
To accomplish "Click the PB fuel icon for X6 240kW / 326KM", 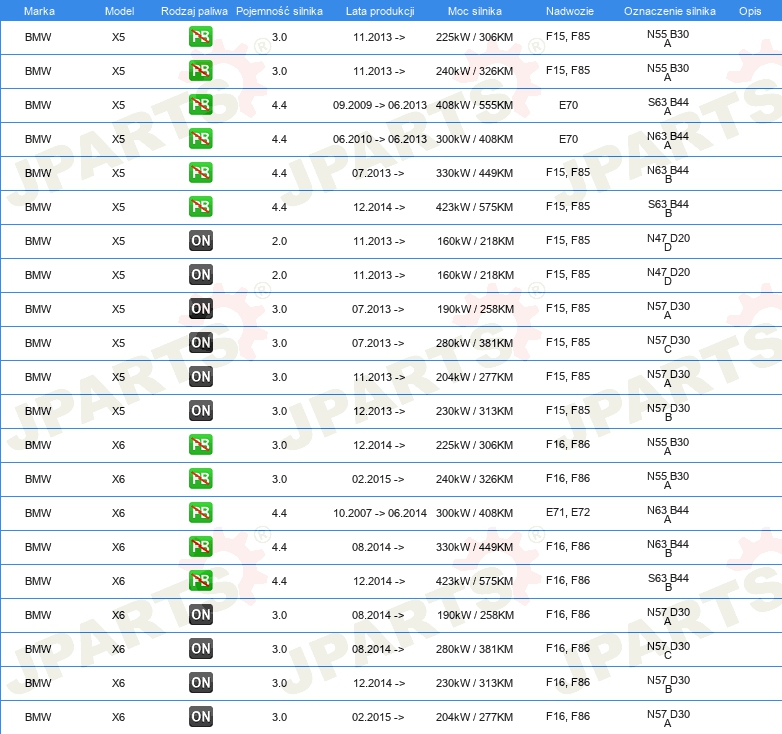I will click(200, 479).
